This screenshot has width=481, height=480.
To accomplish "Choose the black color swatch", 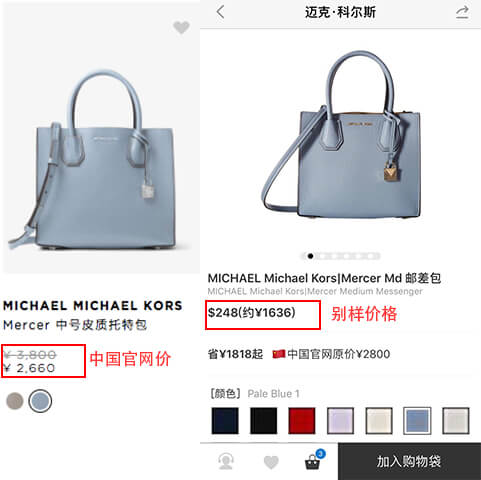I will click(x=263, y=421).
